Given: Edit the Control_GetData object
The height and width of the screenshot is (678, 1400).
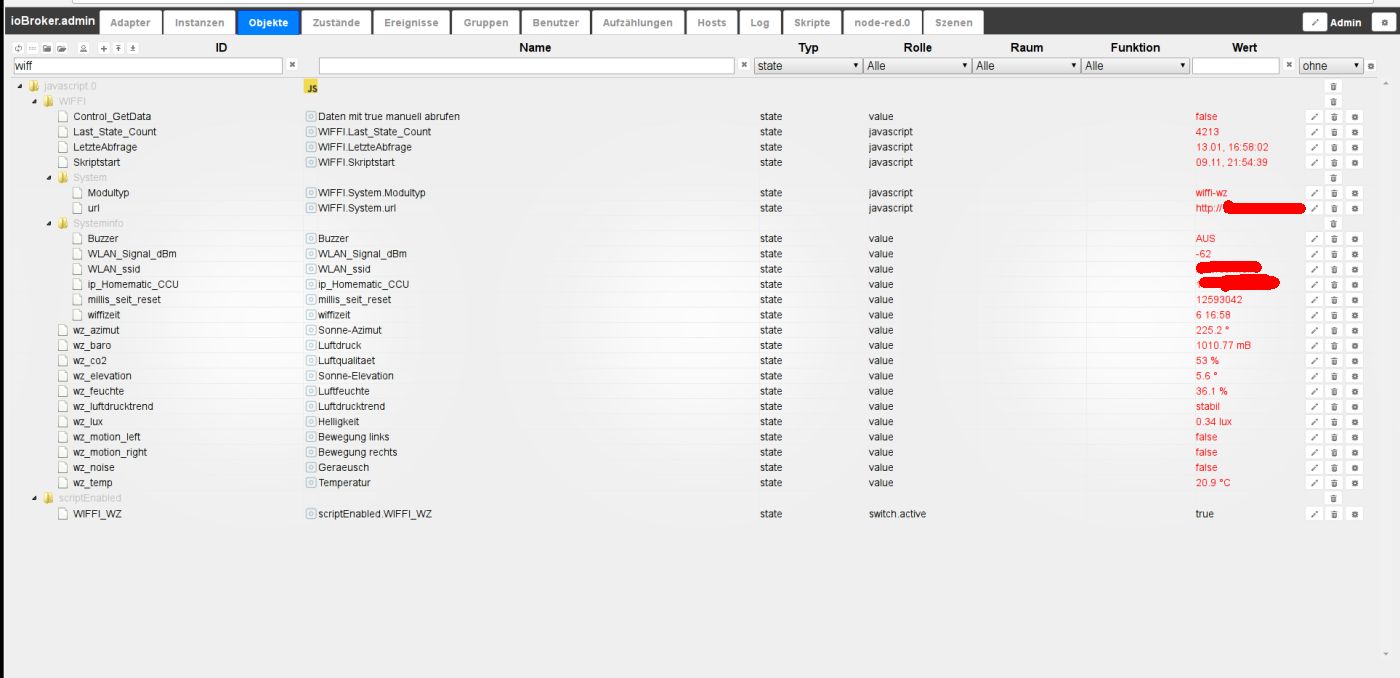Looking at the screenshot, I should point(1315,117).
